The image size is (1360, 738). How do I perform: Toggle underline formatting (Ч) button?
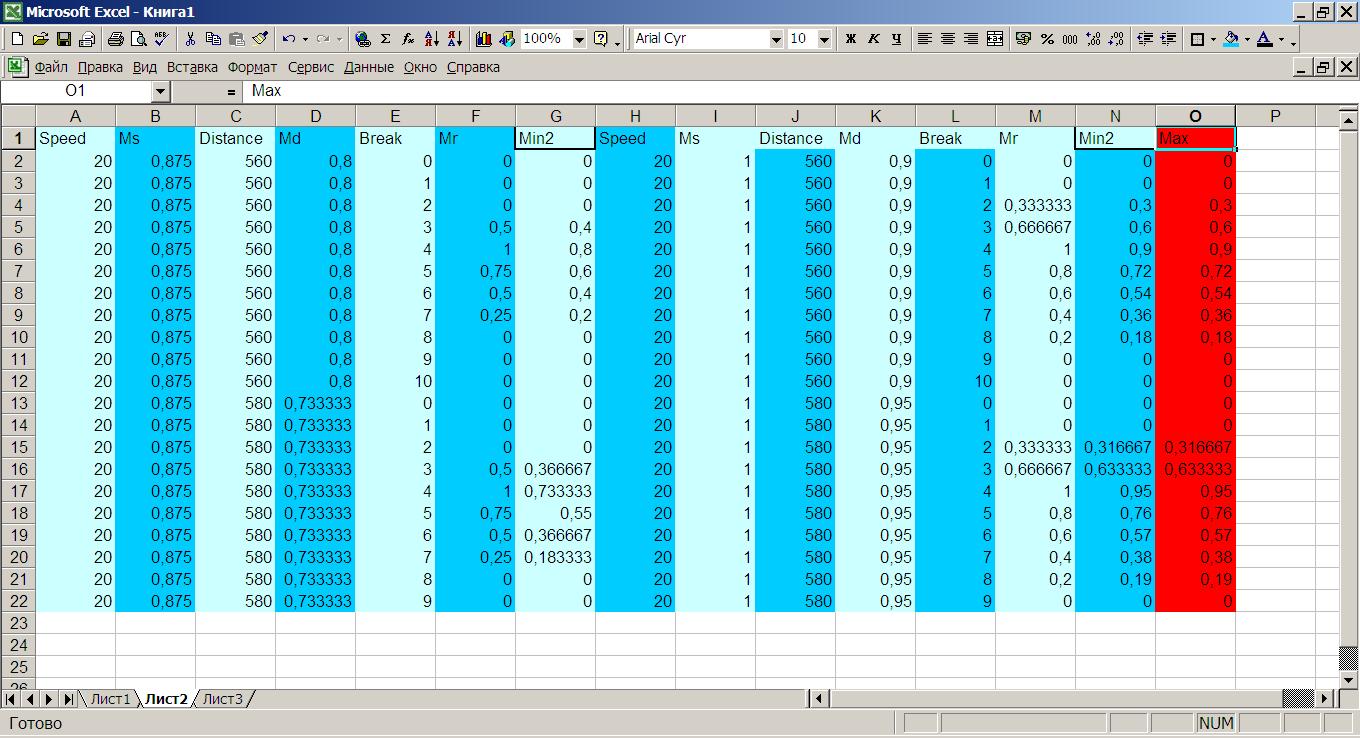[x=896, y=39]
